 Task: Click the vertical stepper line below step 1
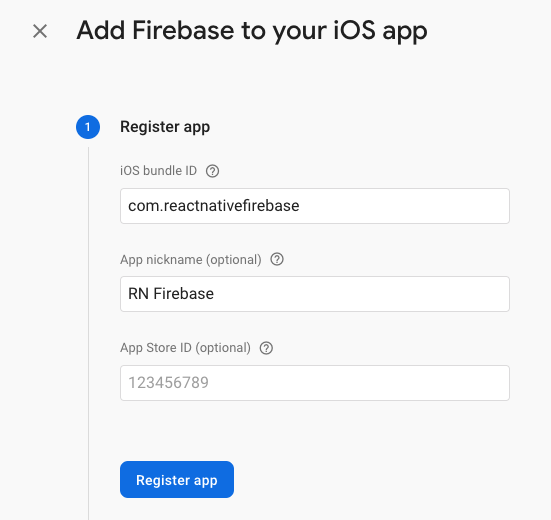click(x=88, y=333)
